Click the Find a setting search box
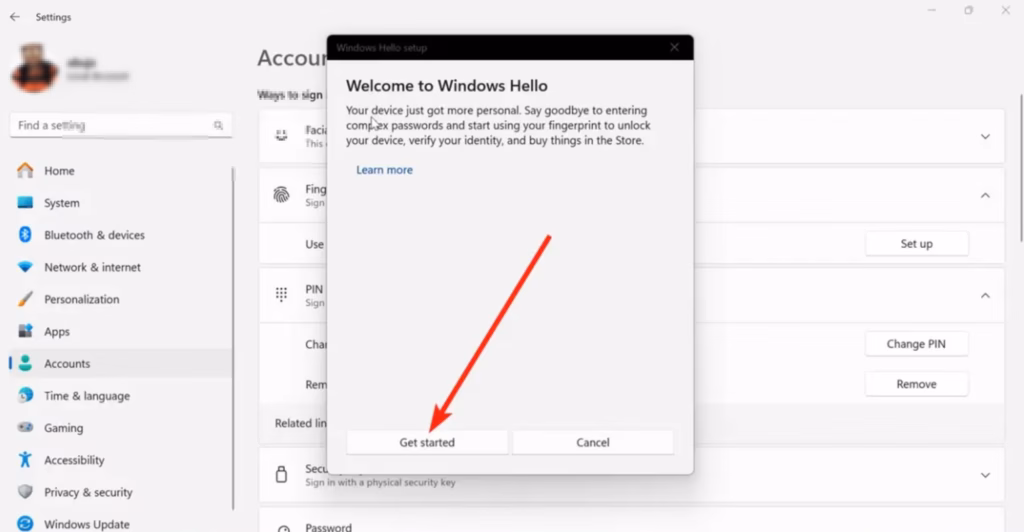Image resolution: width=1024 pixels, height=532 pixels. [110, 126]
